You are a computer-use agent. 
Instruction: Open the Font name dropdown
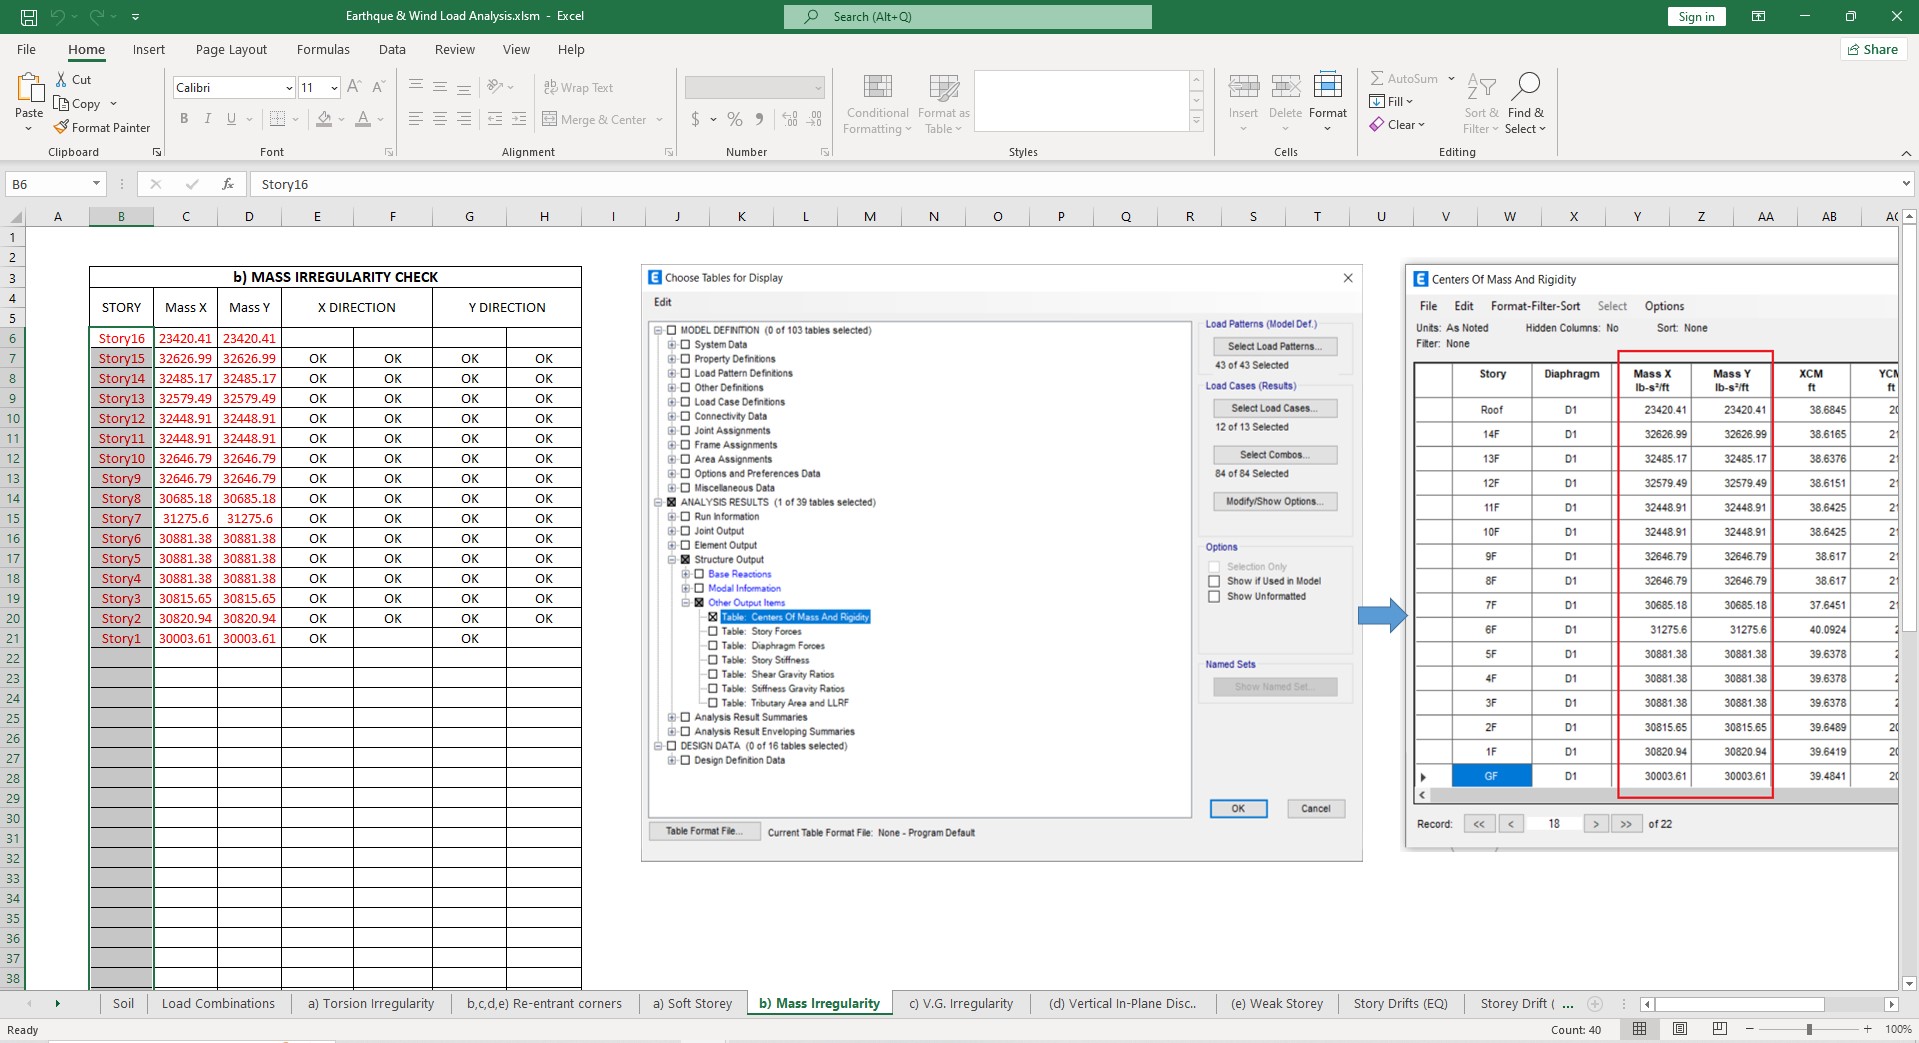coord(289,88)
